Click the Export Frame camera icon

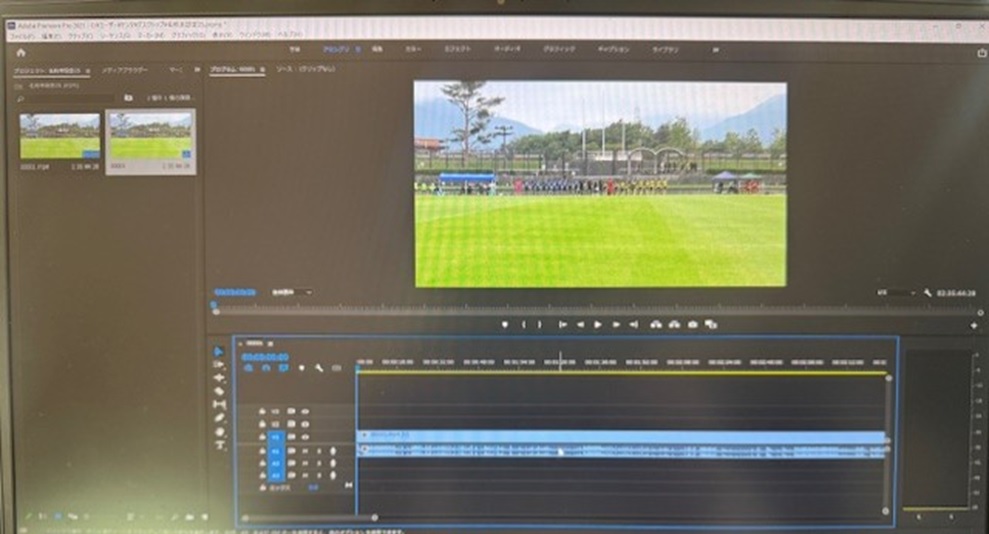[692, 324]
